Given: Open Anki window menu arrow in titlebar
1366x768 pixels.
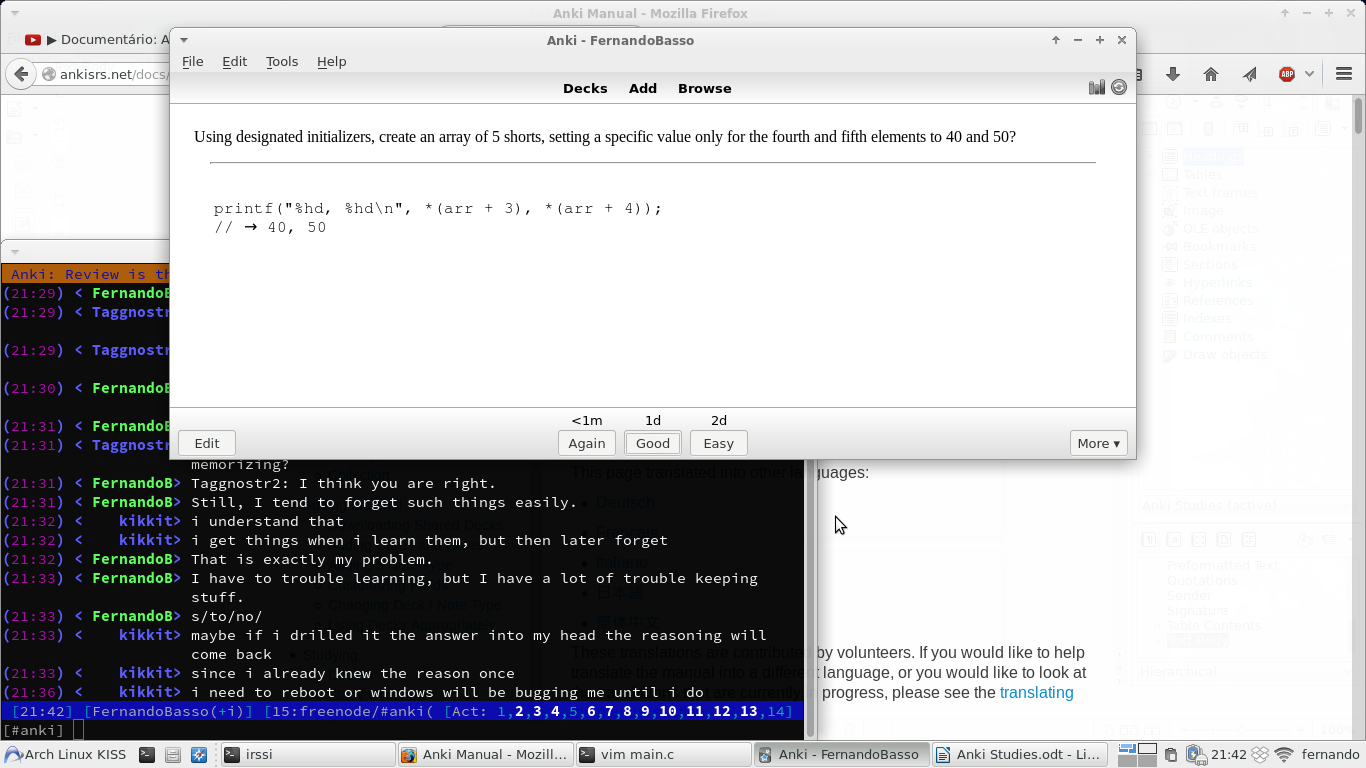Looking at the screenshot, I should pyautogui.click(x=183, y=40).
